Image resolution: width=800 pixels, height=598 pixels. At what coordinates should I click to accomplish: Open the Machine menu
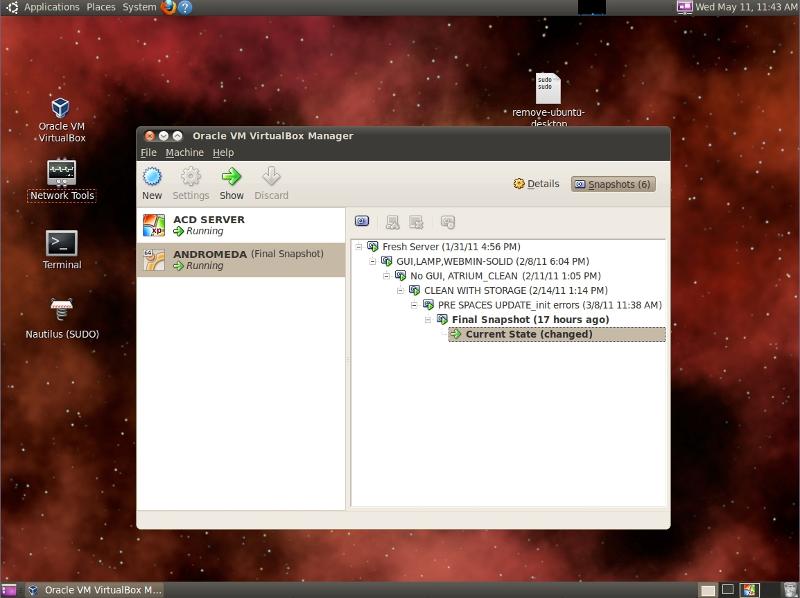pyautogui.click(x=185, y=153)
